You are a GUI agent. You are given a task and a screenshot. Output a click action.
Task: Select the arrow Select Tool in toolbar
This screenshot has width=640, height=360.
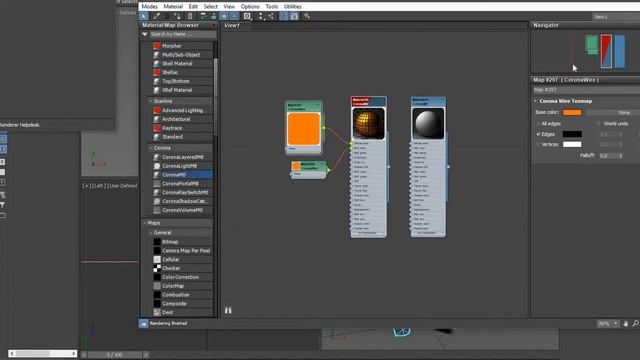[143, 16]
